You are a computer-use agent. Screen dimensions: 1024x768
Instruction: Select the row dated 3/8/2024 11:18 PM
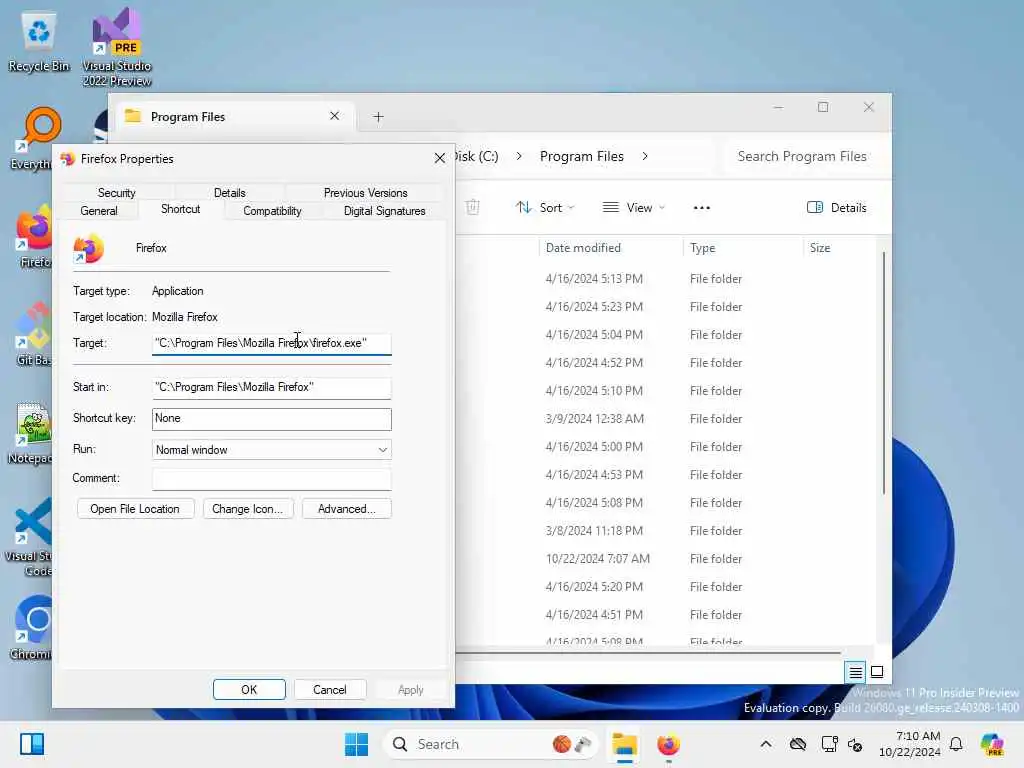(666, 530)
